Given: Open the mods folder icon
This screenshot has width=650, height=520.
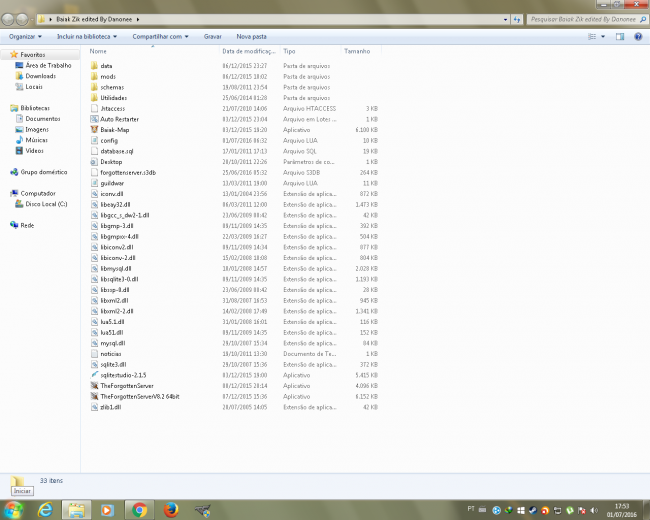Looking at the screenshot, I should pos(94,76).
